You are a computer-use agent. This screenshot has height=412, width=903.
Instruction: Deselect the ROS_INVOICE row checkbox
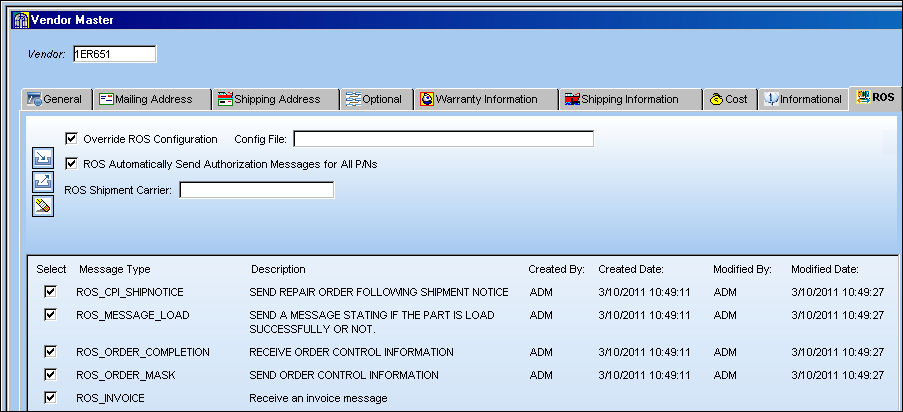coord(50,397)
